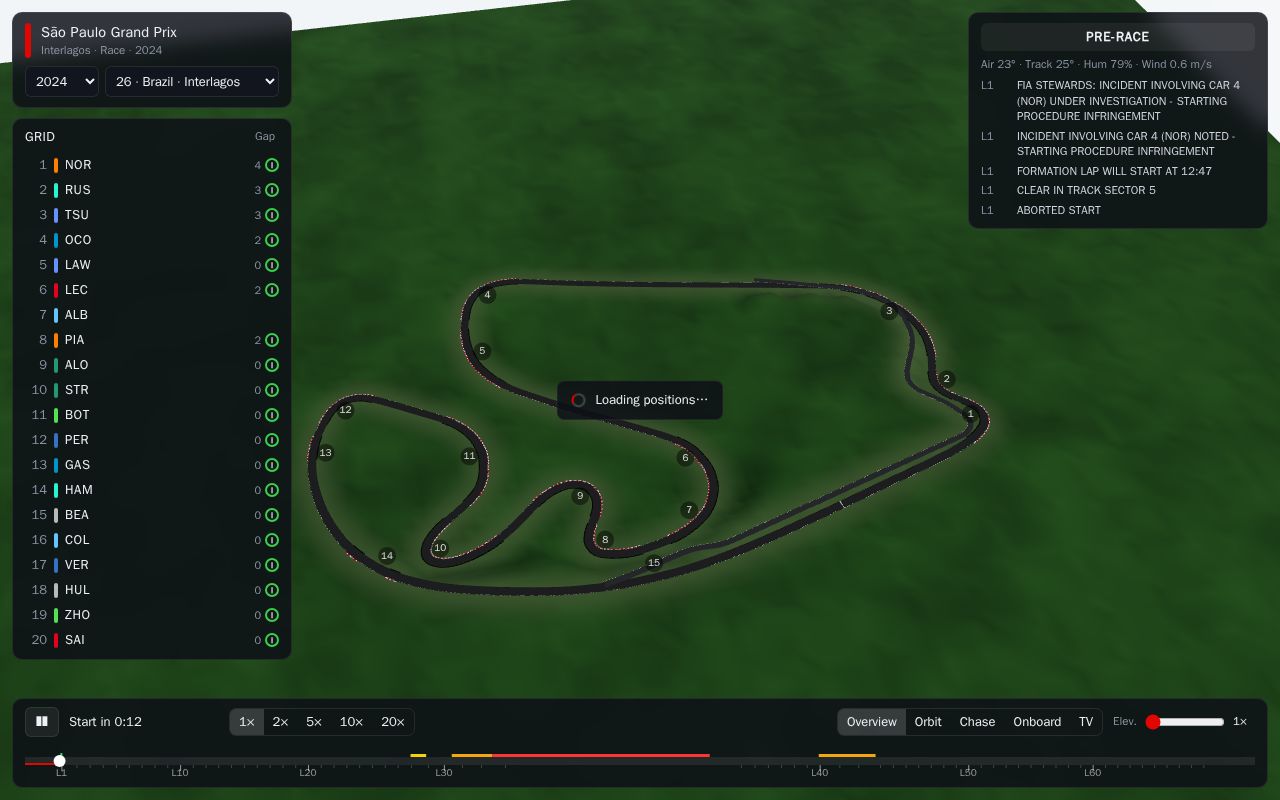The width and height of the screenshot is (1280, 800).
Task: Open the season year dropdown showing 2024
Action: [62, 82]
